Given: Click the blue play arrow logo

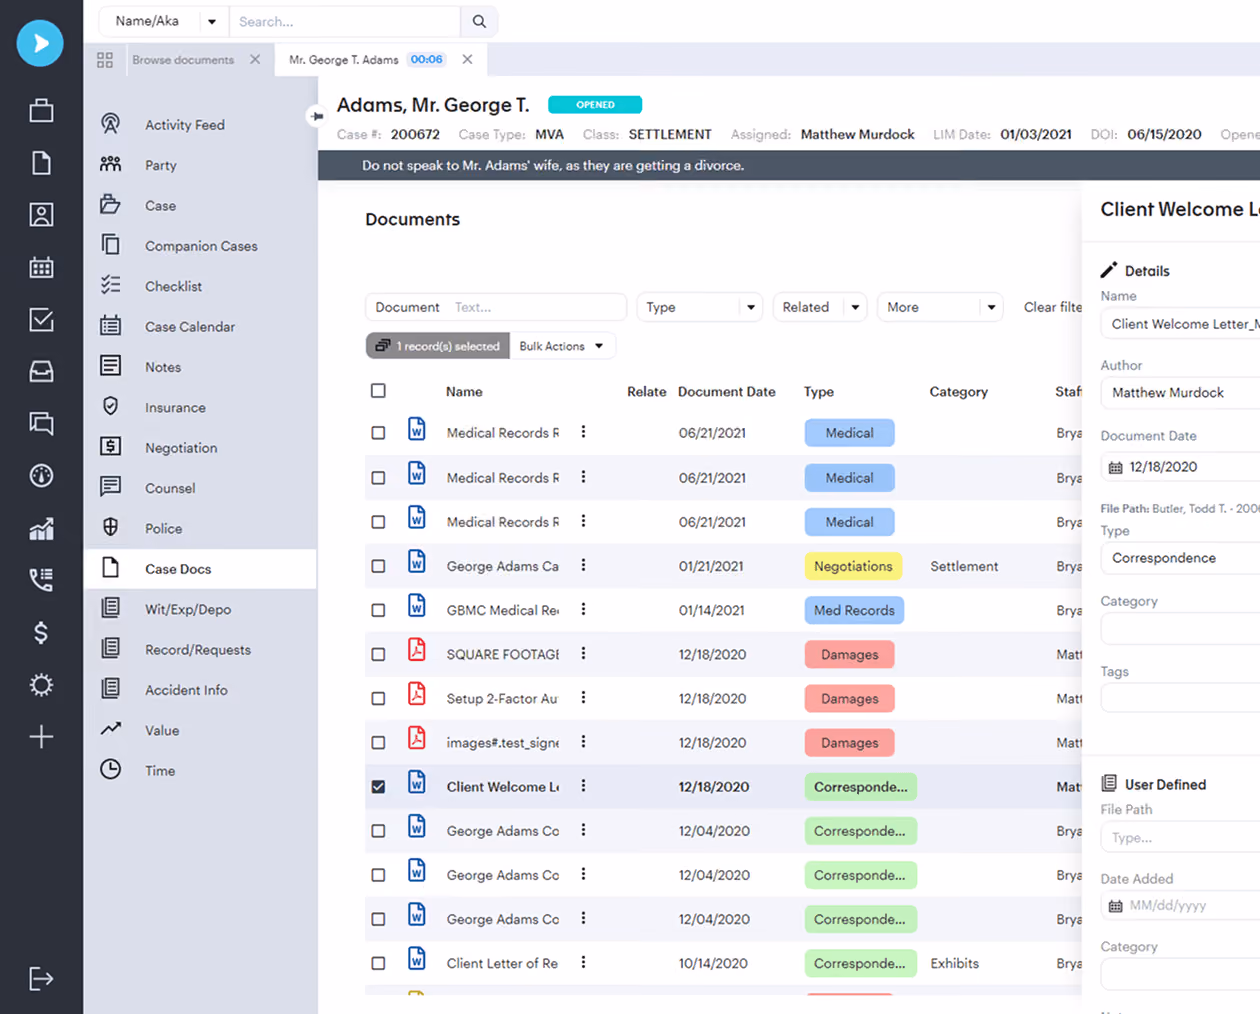Looking at the screenshot, I should pos(40,43).
